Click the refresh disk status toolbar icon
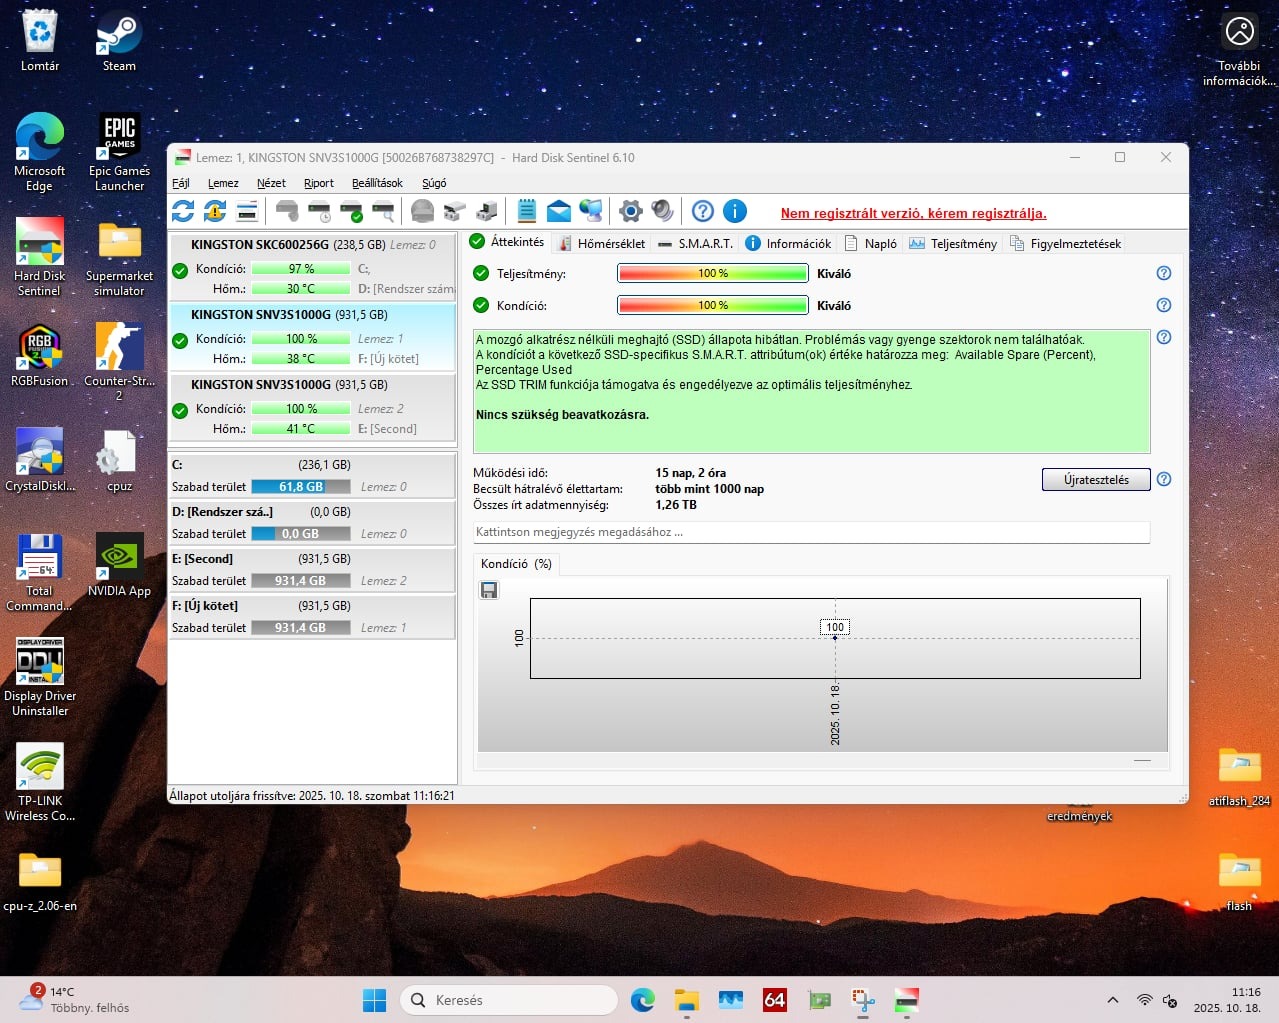 point(183,211)
